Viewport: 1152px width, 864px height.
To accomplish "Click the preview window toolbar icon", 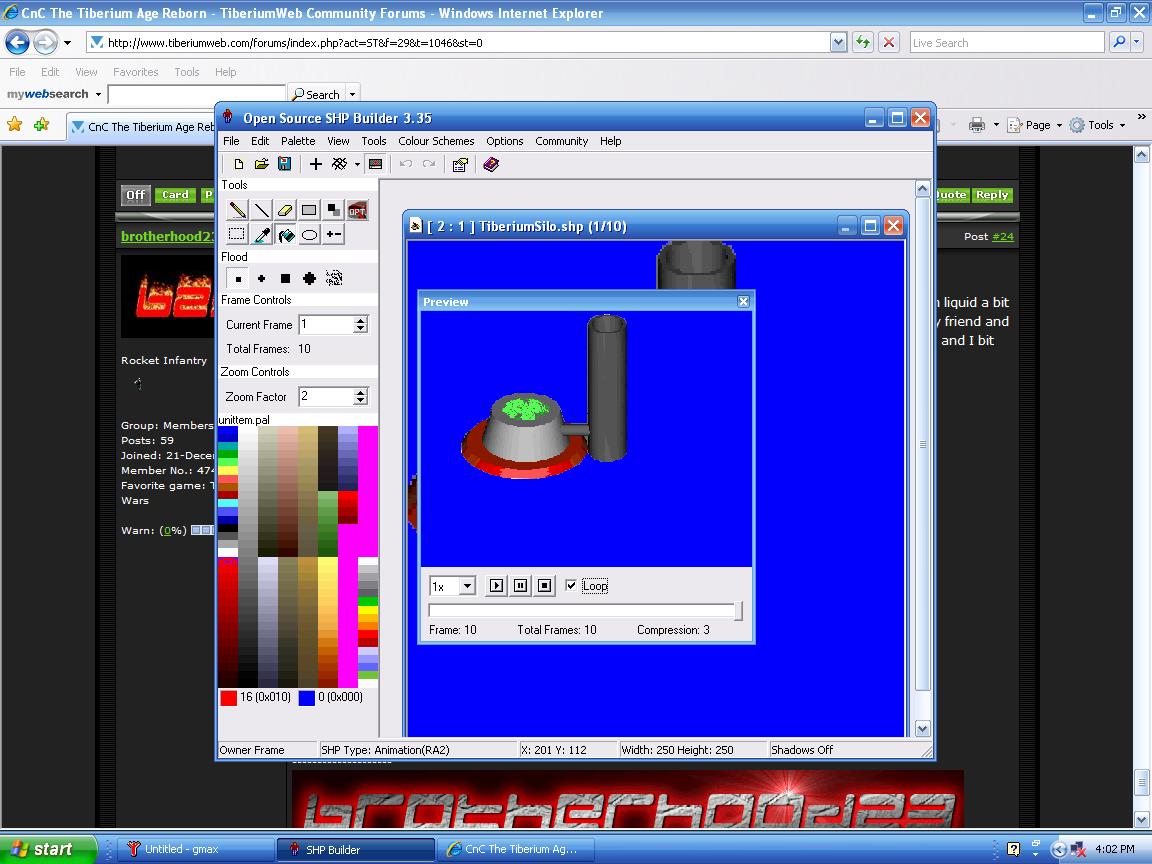I will (x=375, y=165).
